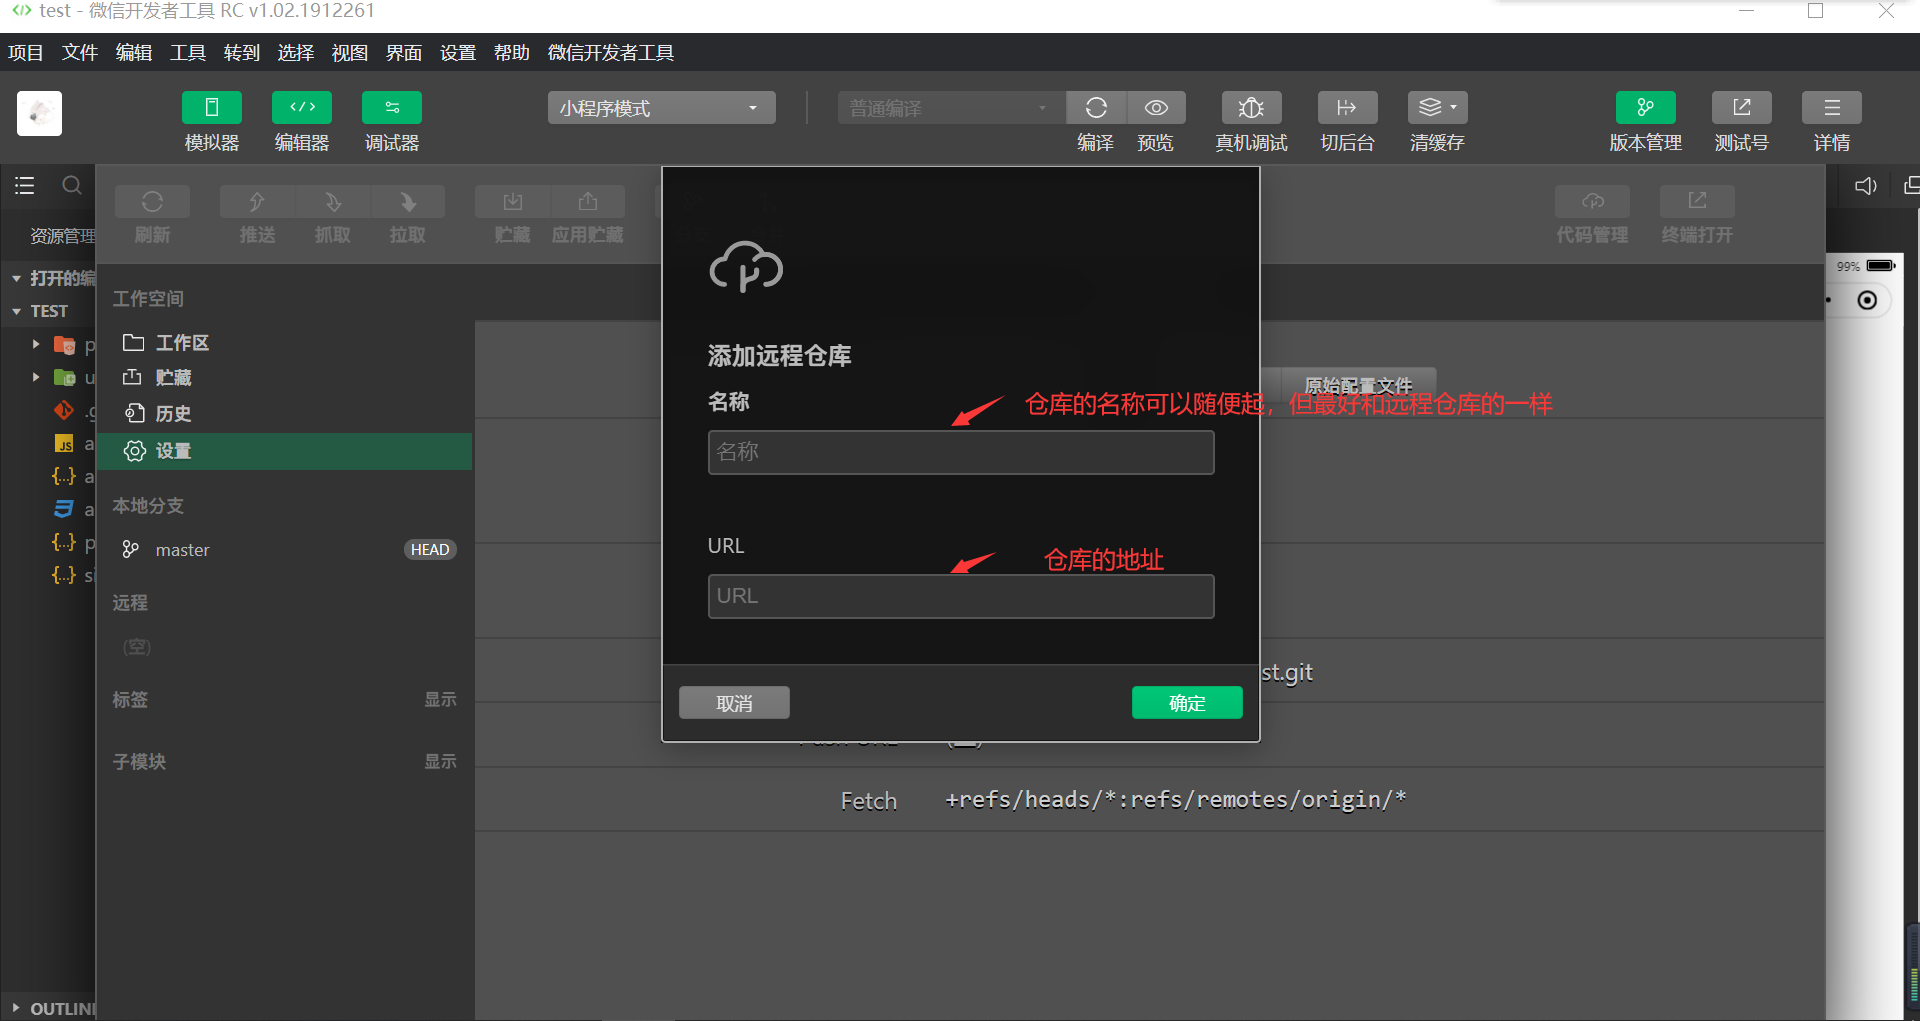The width and height of the screenshot is (1920, 1021).
Task: Click the 切后台 switch-to-background icon
Action: [x=1347, y=107]
